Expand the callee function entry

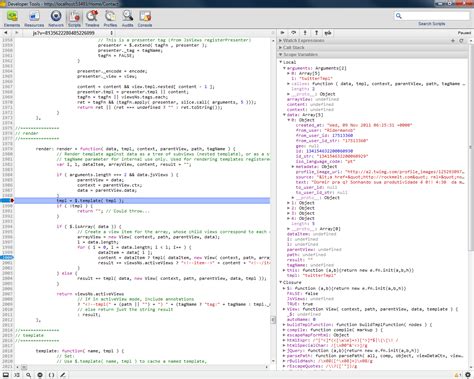pos(289,84)
